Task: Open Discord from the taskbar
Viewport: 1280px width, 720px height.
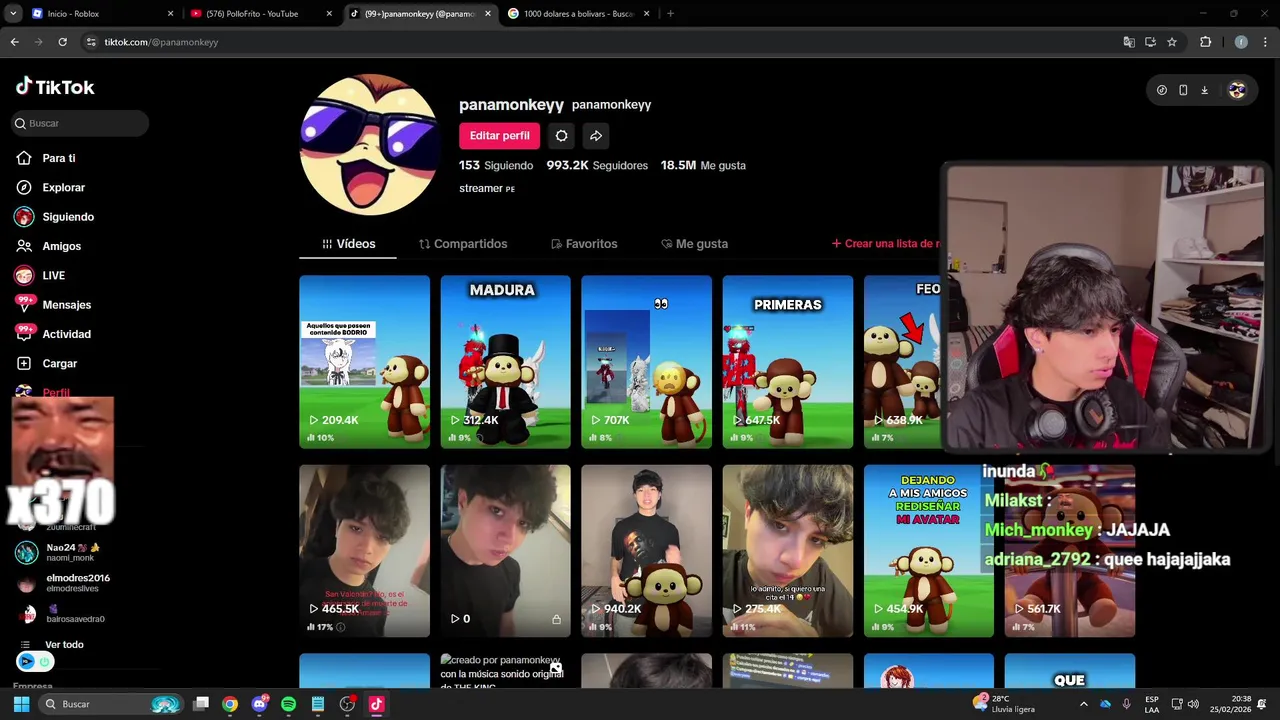Action: point(260,704)
